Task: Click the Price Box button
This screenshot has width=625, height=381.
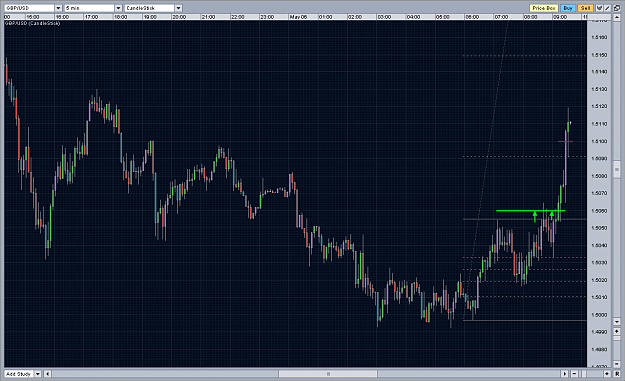Action: click(x=544, y=8)
